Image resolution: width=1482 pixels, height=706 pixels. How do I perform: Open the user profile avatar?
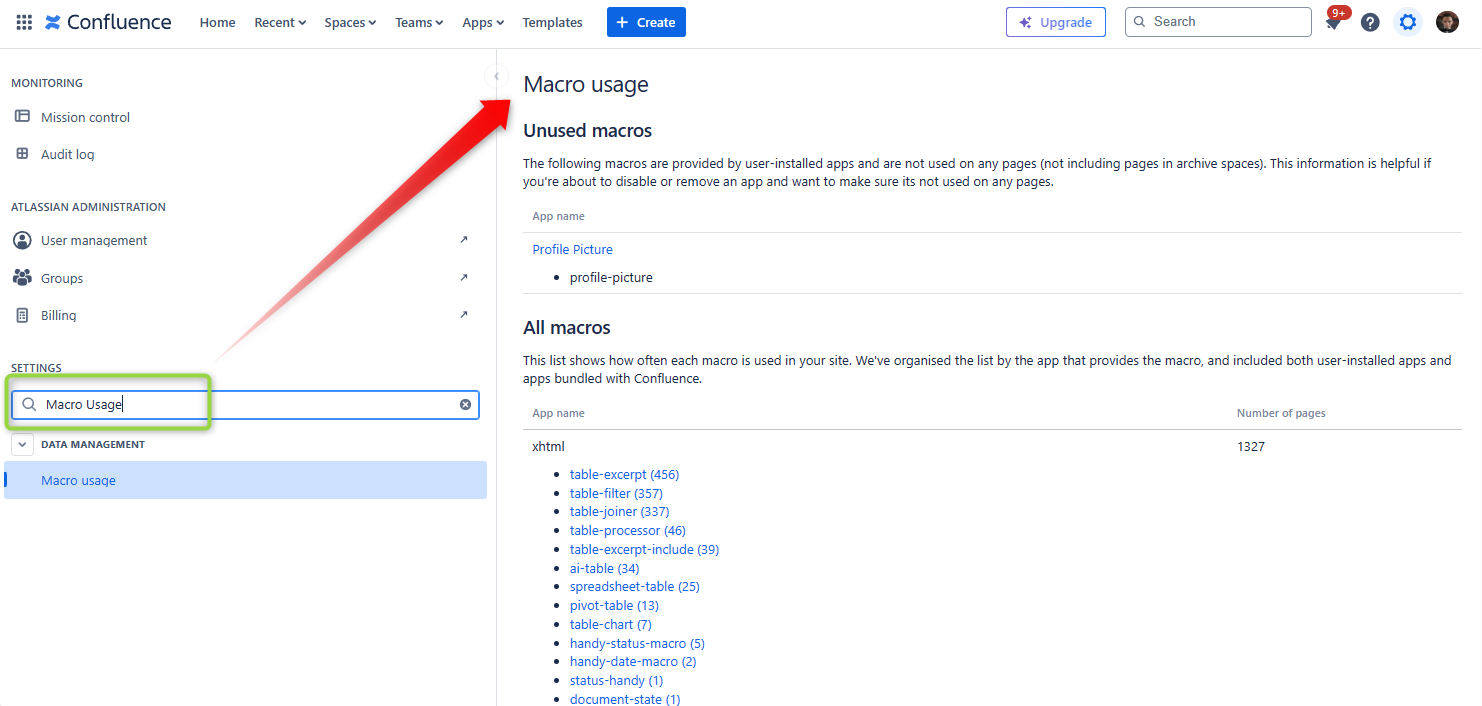pos(1447,22)
